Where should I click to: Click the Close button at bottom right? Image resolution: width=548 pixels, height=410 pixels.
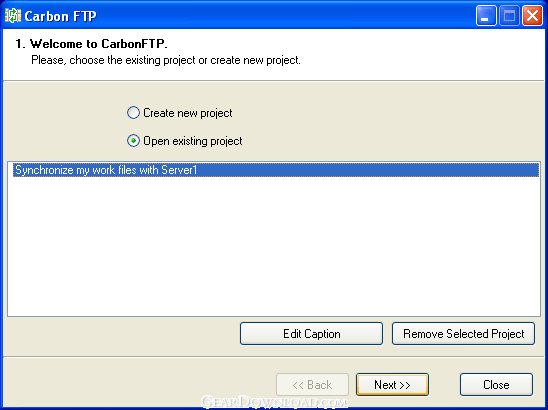496,385
